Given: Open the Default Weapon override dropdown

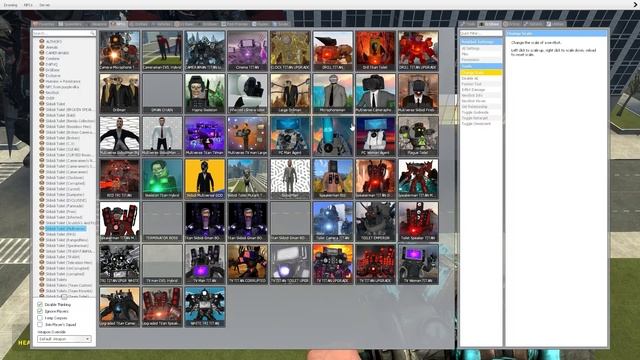Looking at the screenshot, I should (64, 339).
